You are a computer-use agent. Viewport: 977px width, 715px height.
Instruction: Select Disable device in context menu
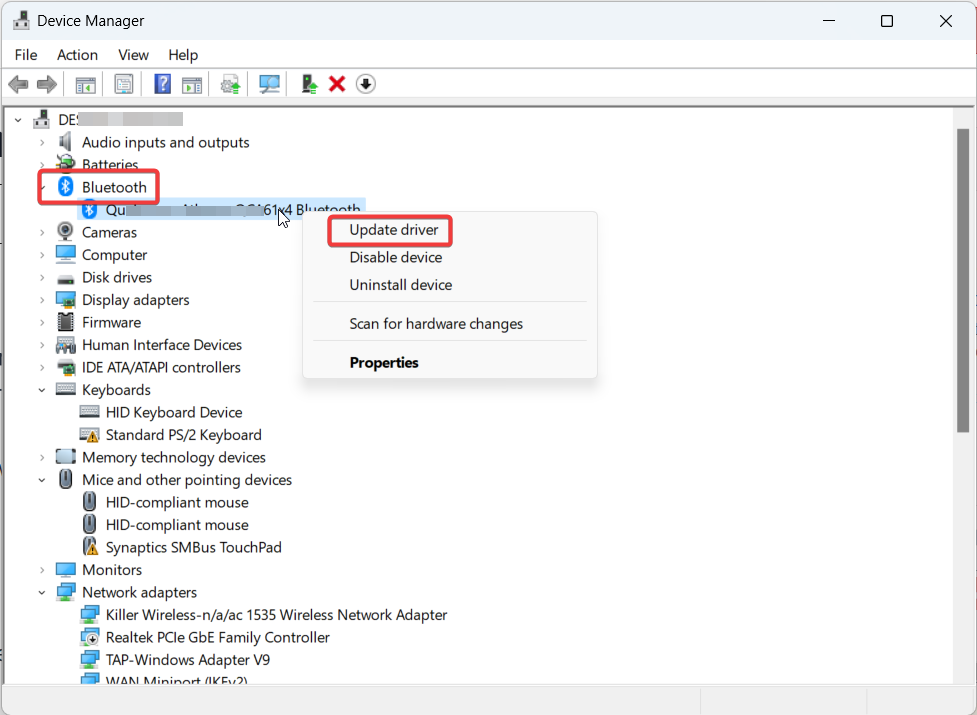click(395, 257)
